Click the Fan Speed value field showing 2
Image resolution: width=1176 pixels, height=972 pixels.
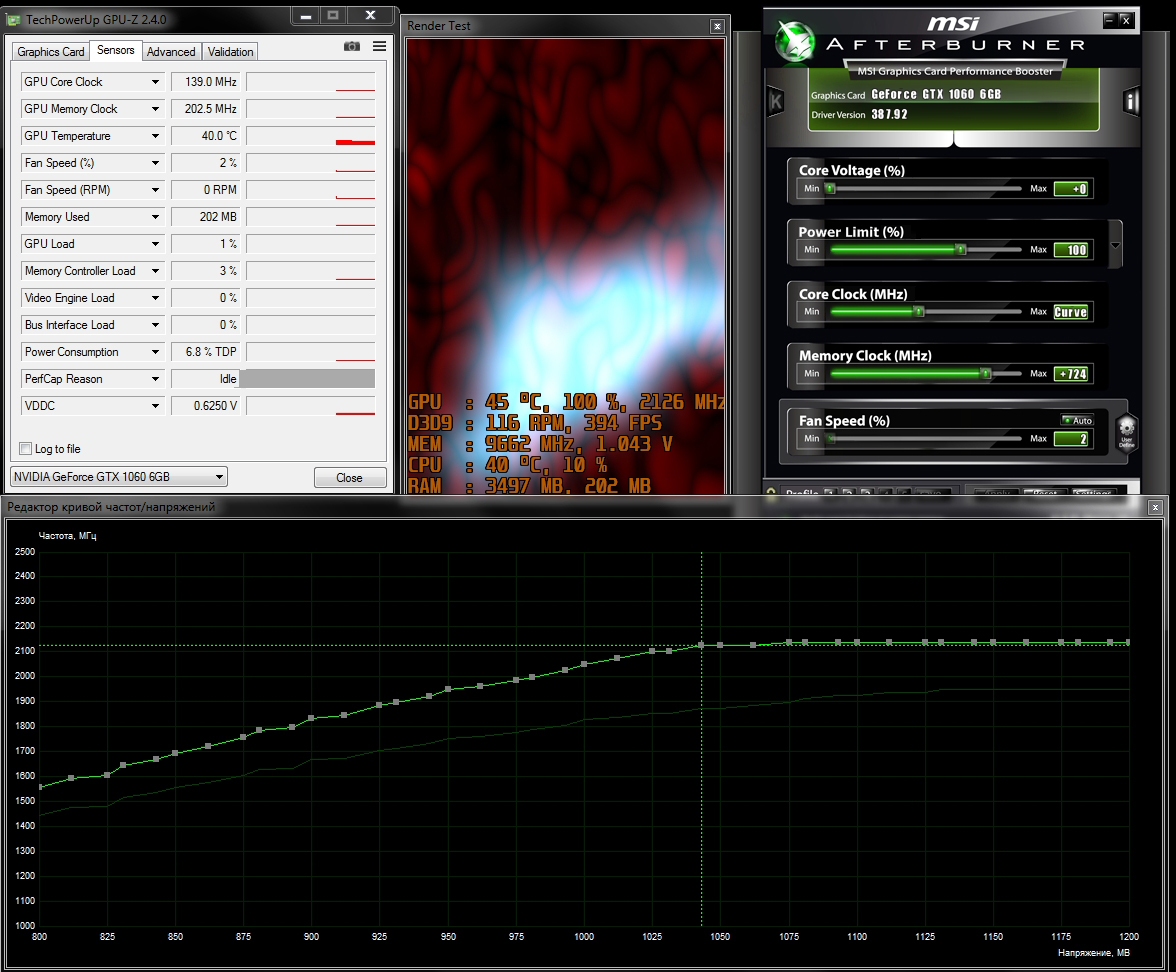pos(1070,439)
